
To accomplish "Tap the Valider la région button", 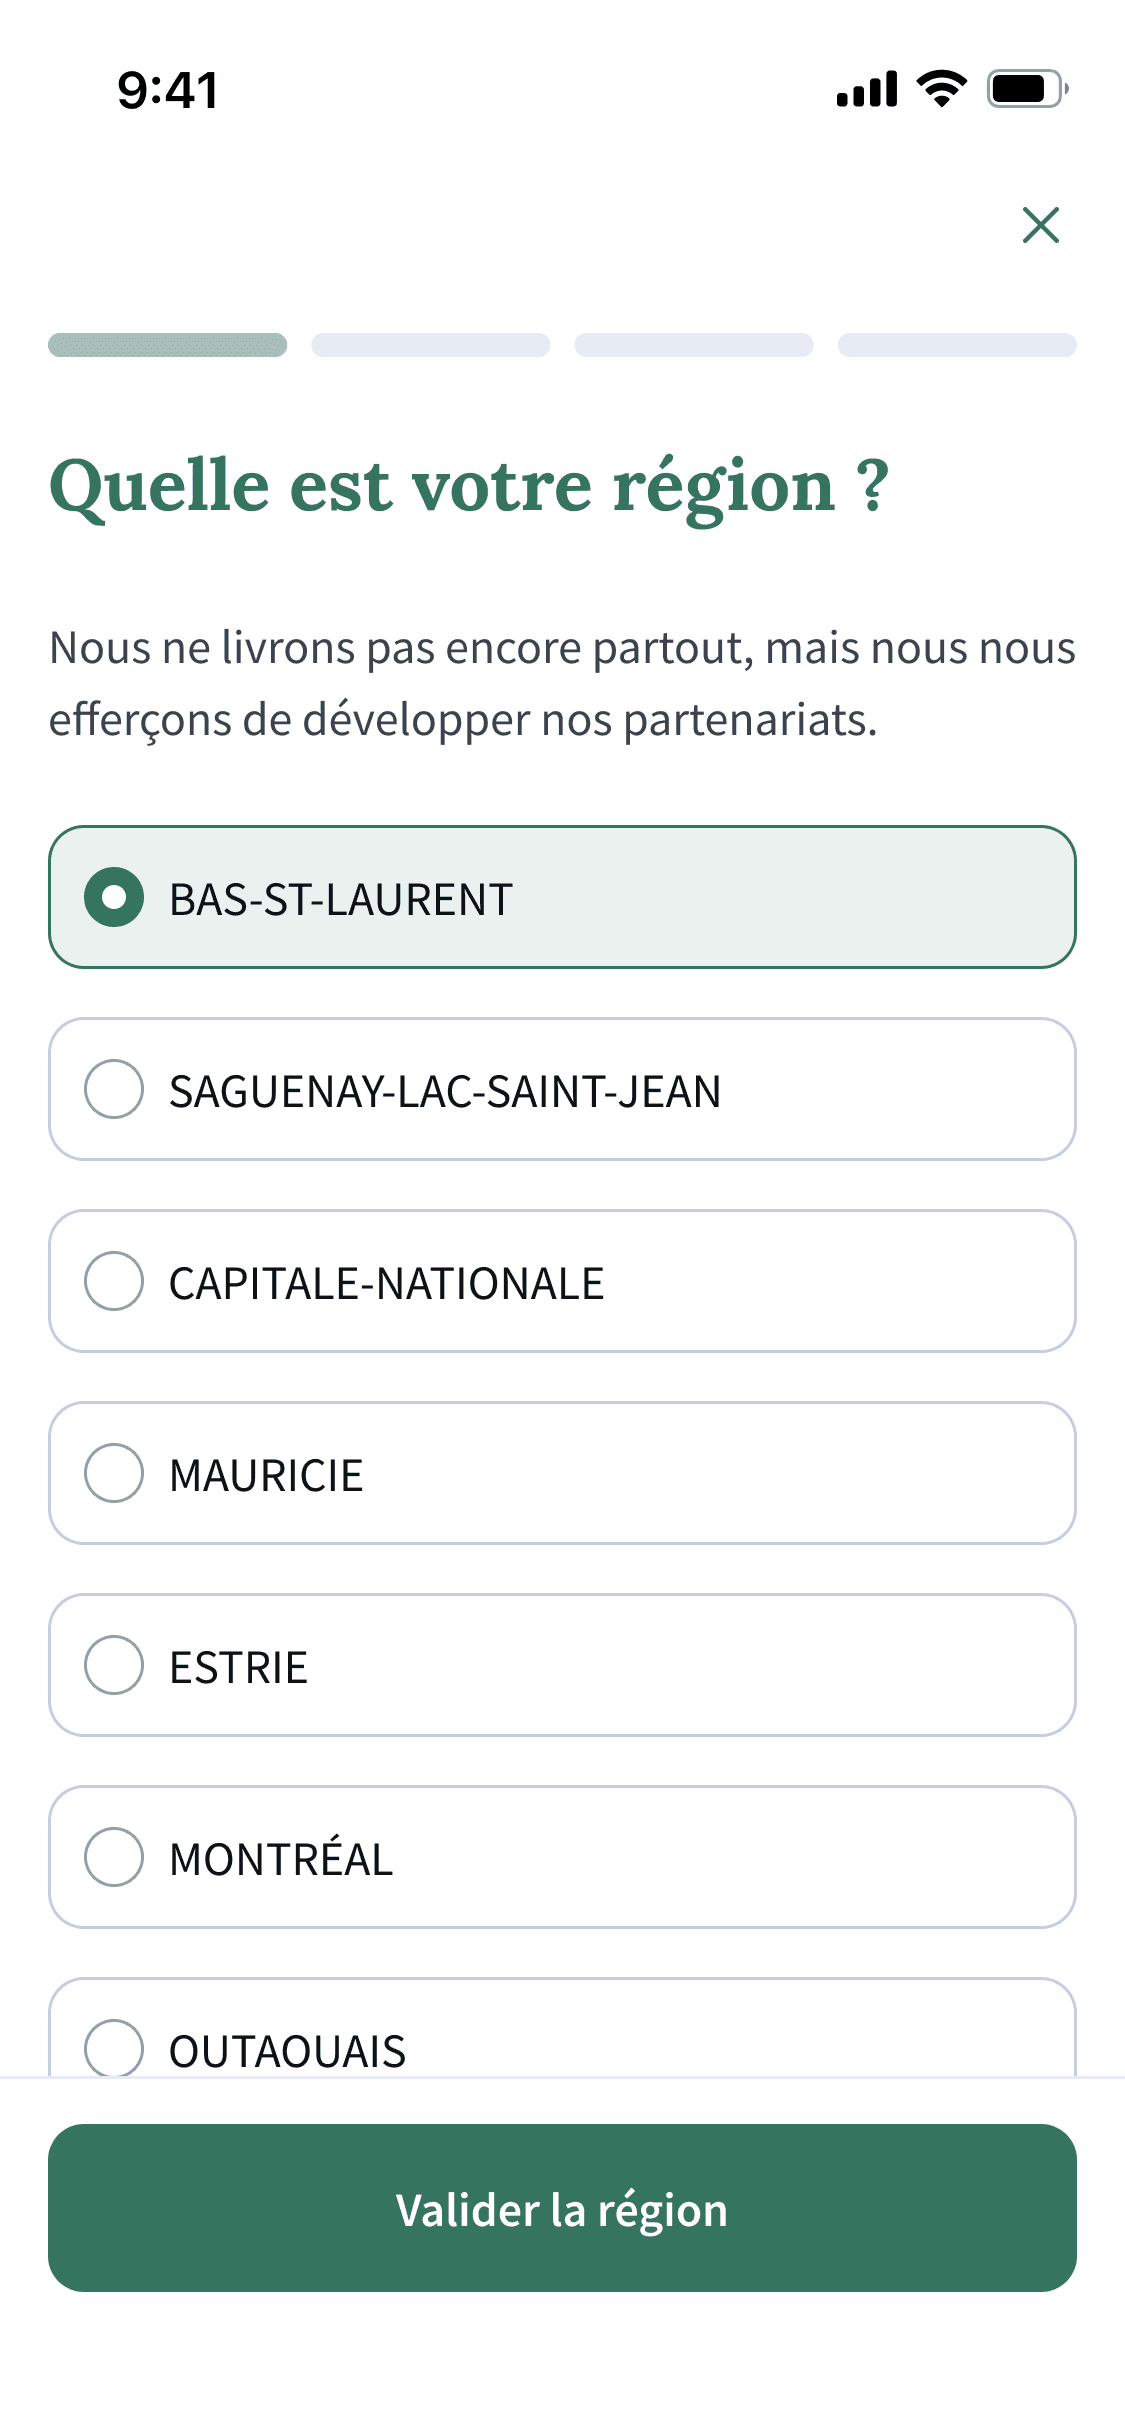I will tap(562, 2208).
